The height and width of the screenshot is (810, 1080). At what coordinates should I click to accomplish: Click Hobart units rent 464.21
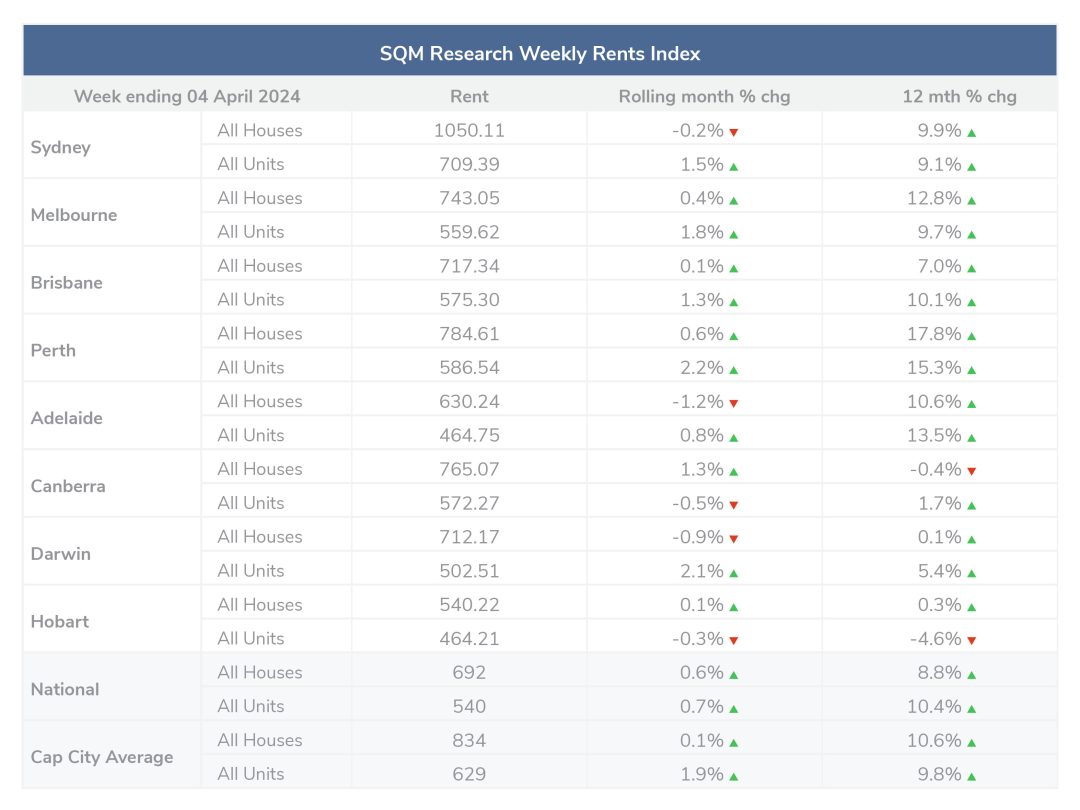pyautogui.click(x=469, y=638)
